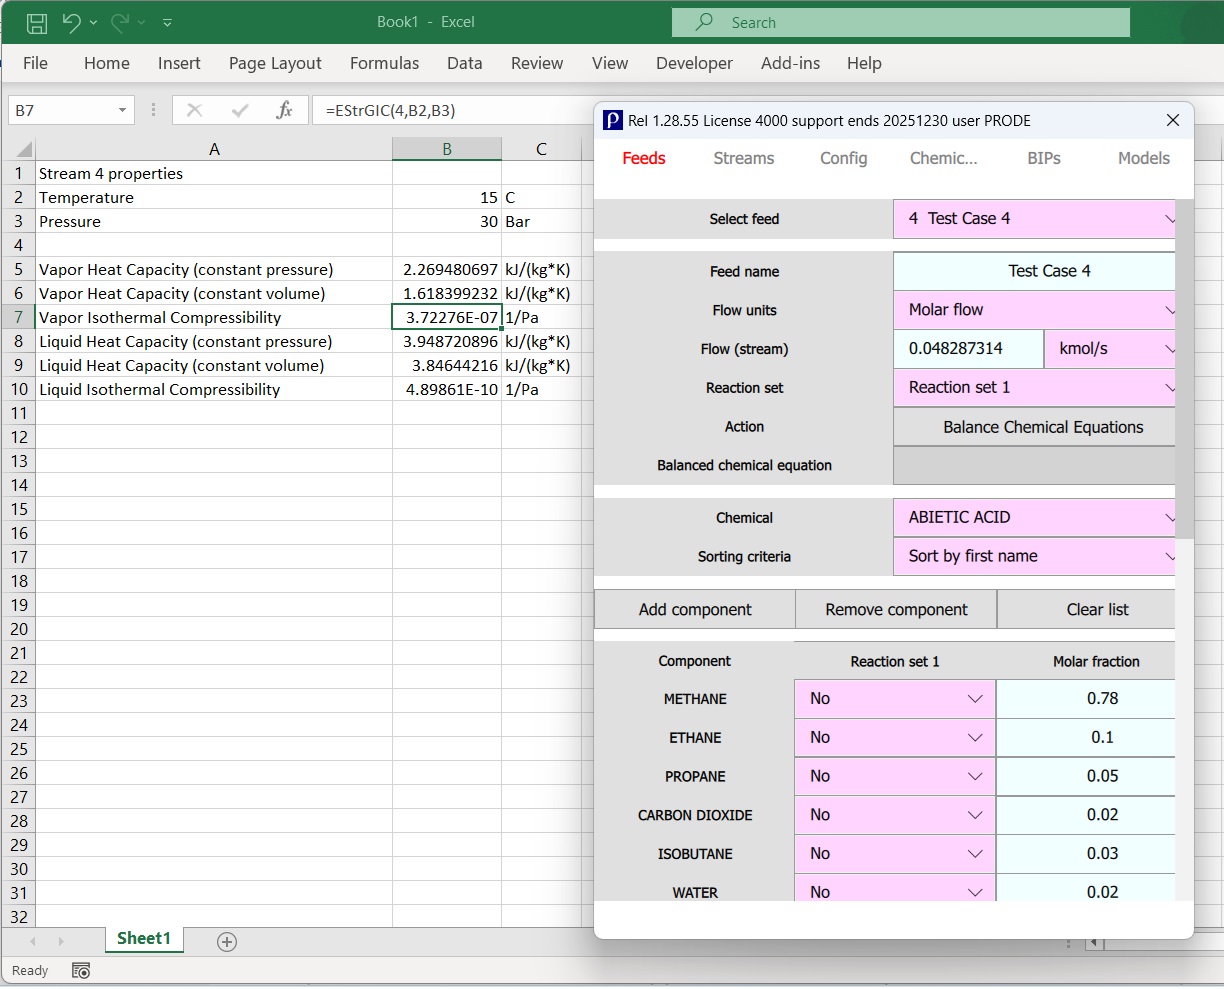This screenshot has width=1224, height=989.
Task: Open the Help ribbon tab
Action: [864, 63]
